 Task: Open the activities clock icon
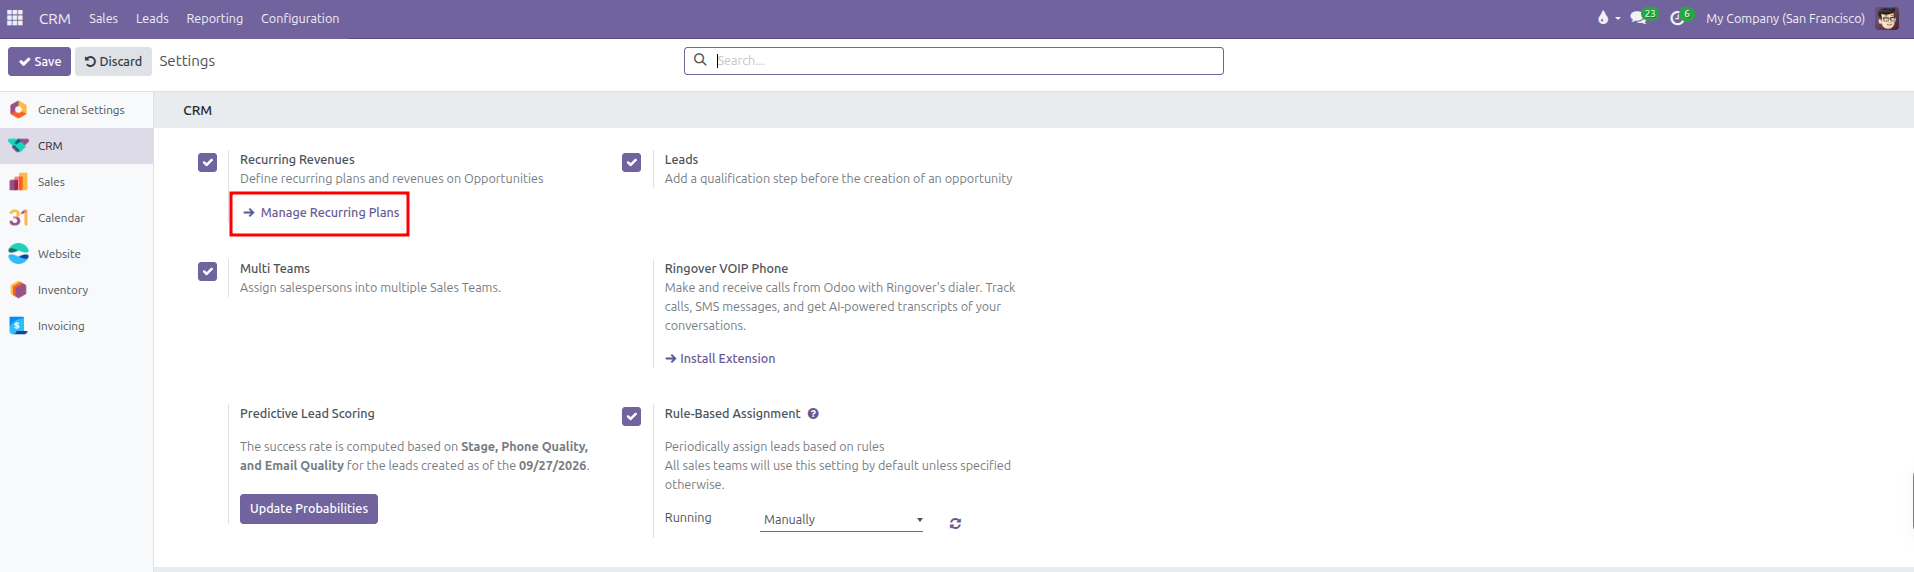tap(1678, 18)
